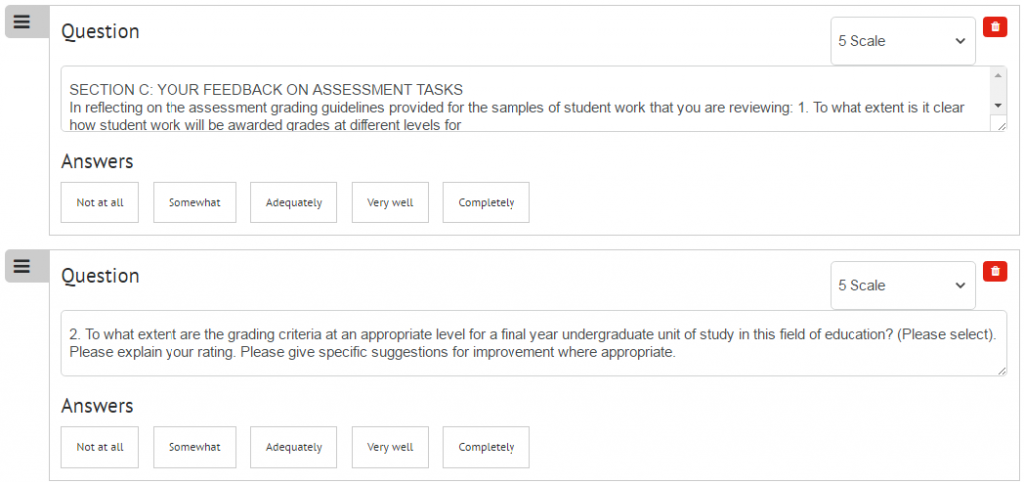Click into the Section C question text area
The height and width of the screenshot is (483, 1024).
[x=526, y=99]
